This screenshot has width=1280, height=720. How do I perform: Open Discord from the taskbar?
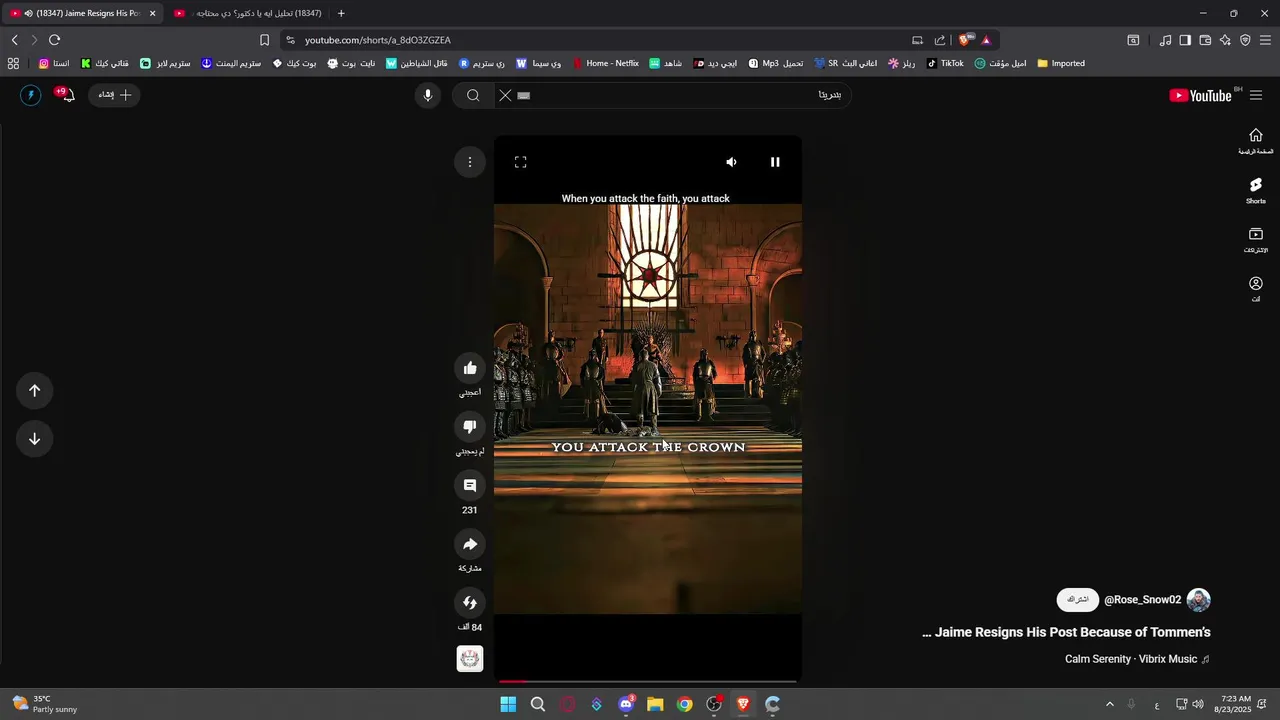pyautogui.click(x=626, y=704)
